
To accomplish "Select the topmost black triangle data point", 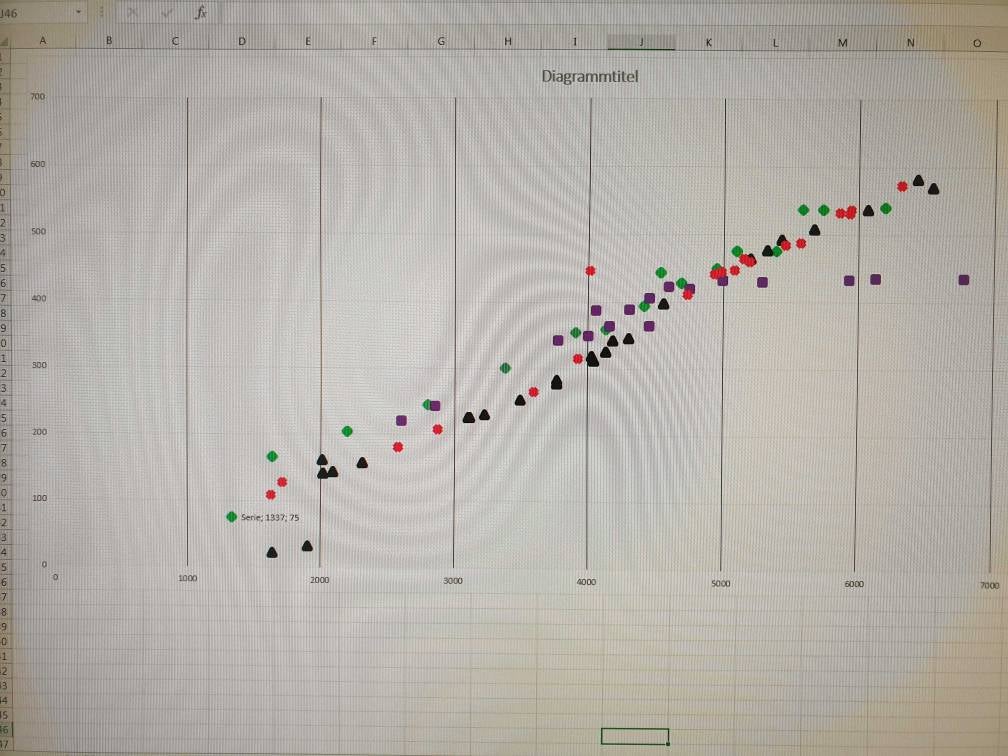I will point(918,181).
